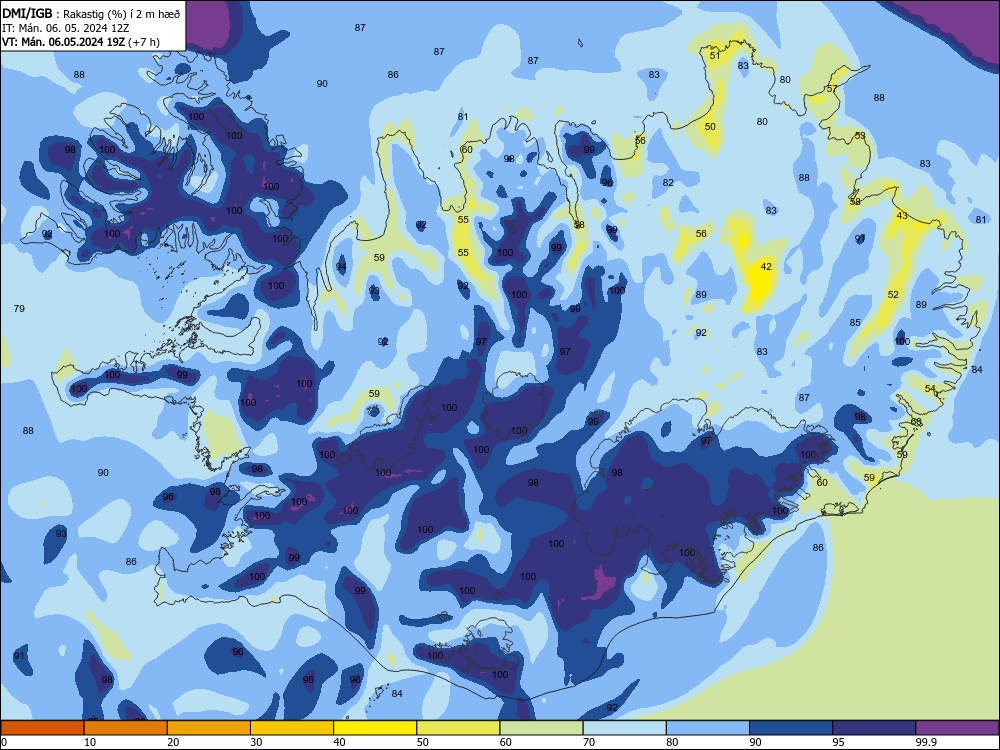The height and width of the screenshot is (750, 1000).
Task: Select the initial time line 'IT: Mán. 06. 05. 2024 12Z'
Action: tap(66, 27)
